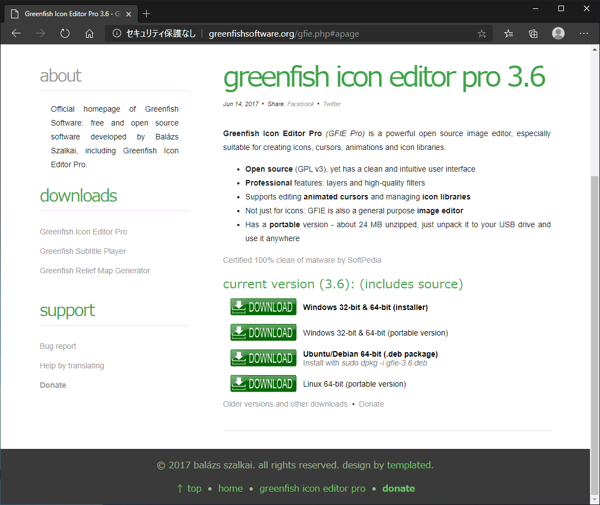Download Ubuntu/Debian 64-bit .deb package

(x=263, y=358)
